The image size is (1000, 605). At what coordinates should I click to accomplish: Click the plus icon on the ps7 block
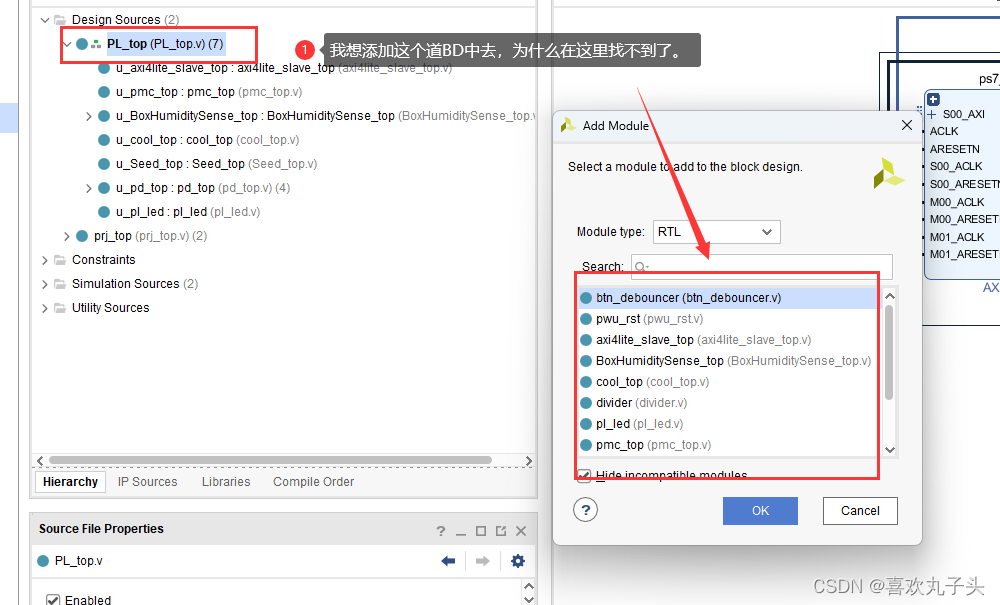tap(932, 99)
